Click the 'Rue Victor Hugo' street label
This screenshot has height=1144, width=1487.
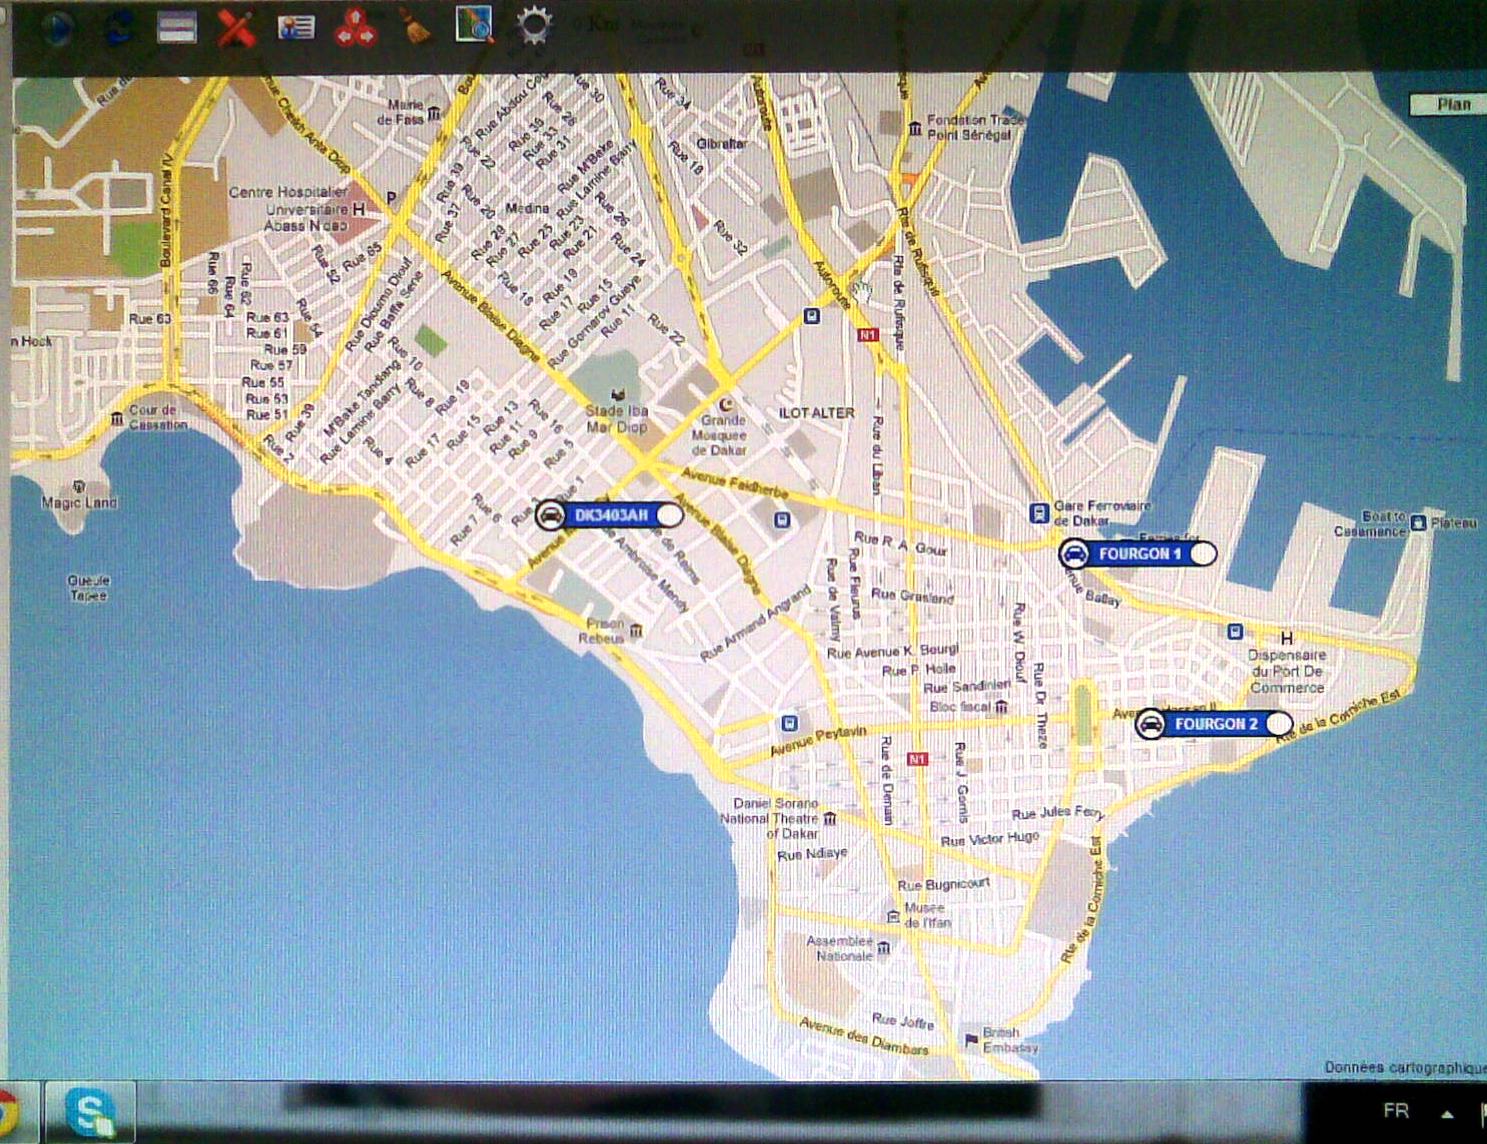(990, 839)
